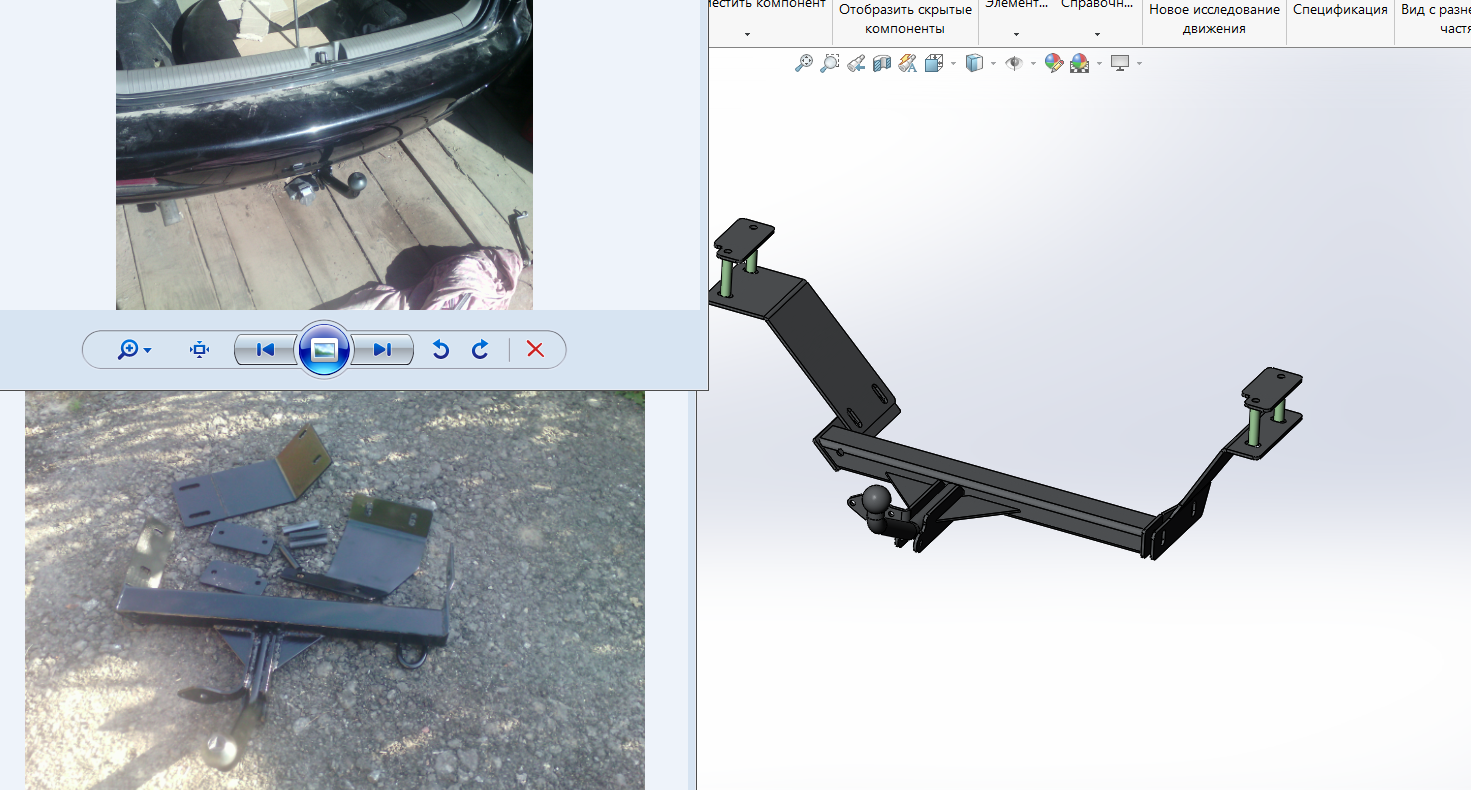Expand Элемент... dropdown arrow
The width and height of the screenshot is (1471, 790).
(1017, 34)
